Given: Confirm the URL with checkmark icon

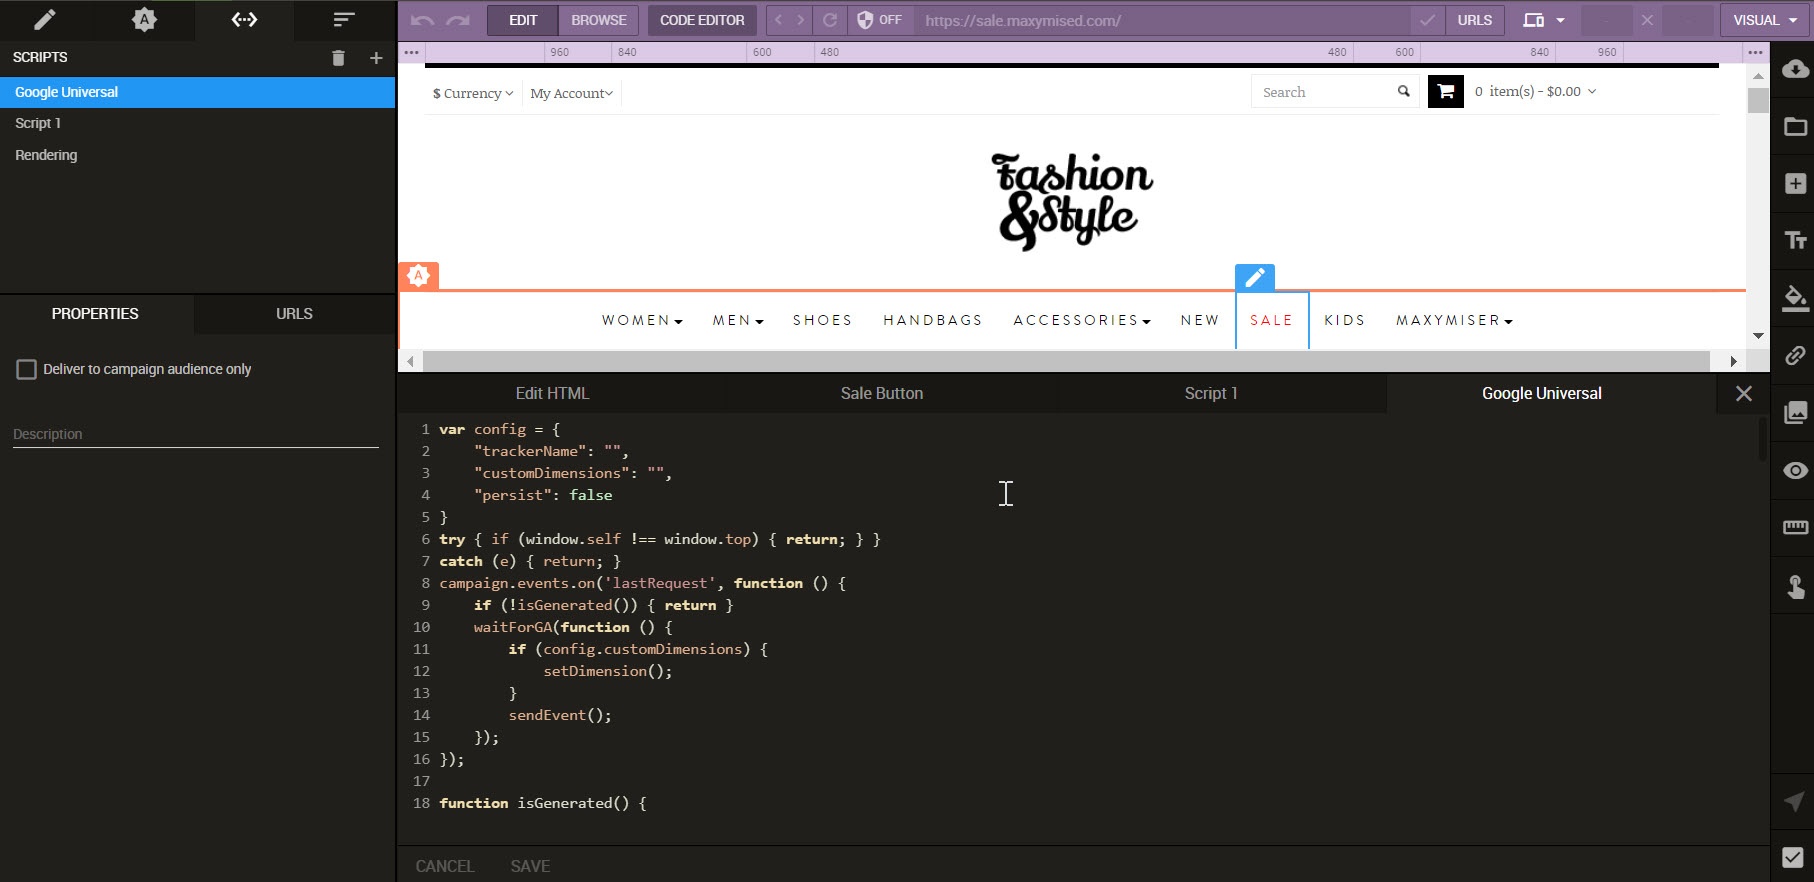Looking at the screenshot, I should 1427,20.
